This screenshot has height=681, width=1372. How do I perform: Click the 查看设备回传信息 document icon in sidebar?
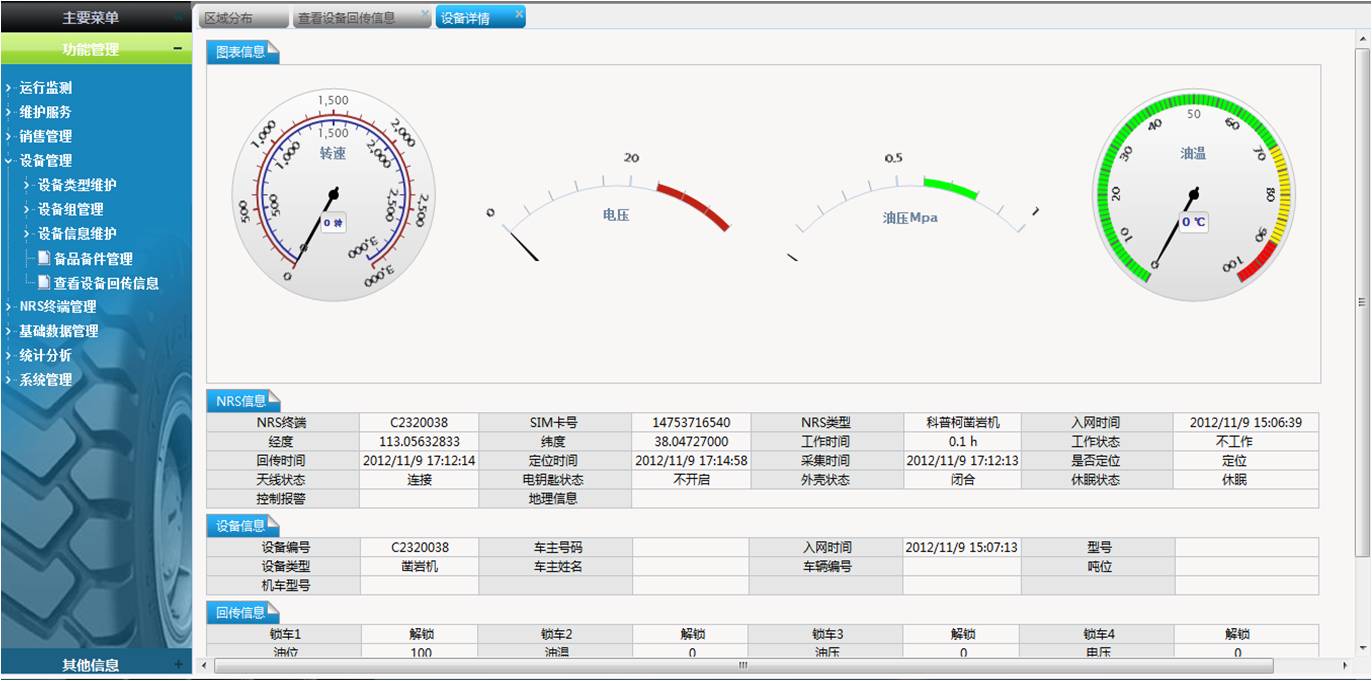44,283
